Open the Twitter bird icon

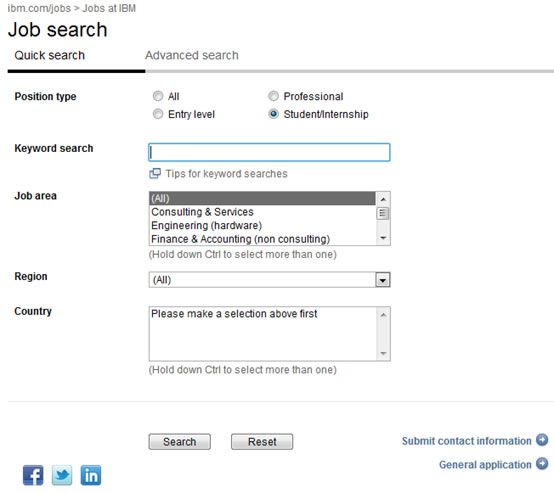click(x=62, y=475)
